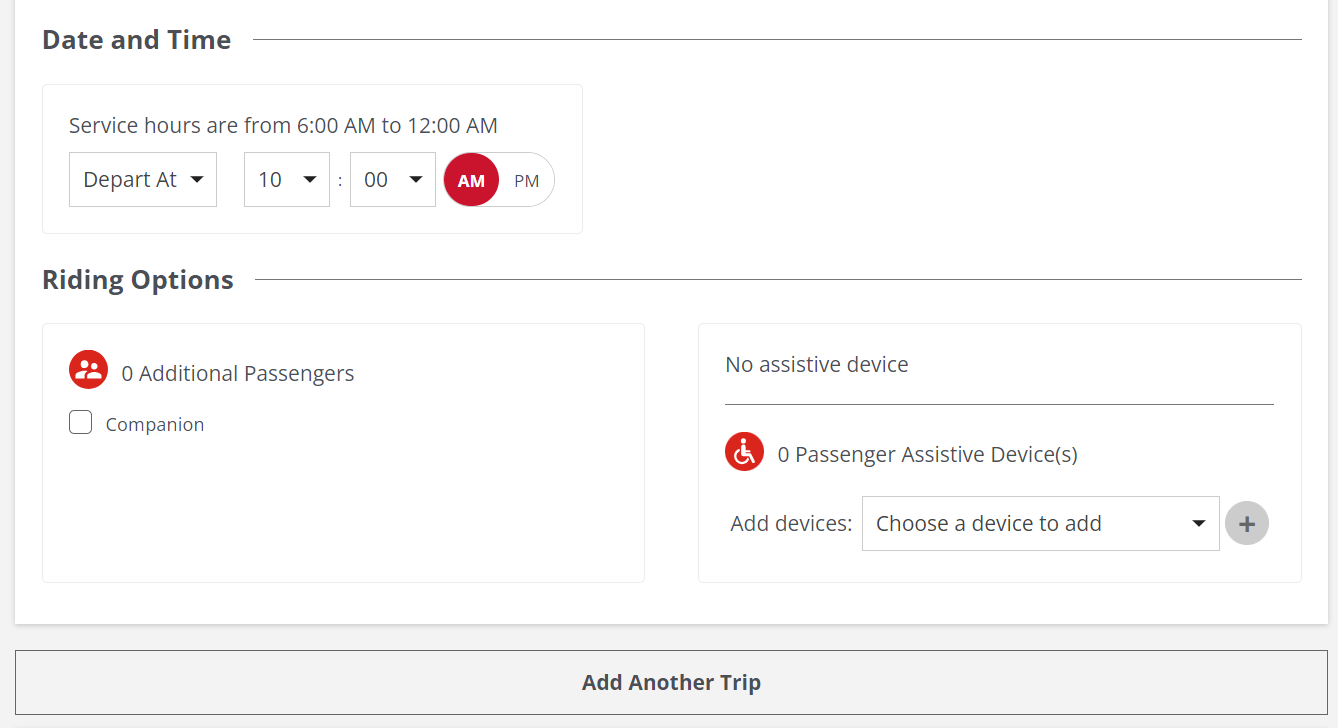The image size is (1338, 728).
Task: Check the Companion checkbox
Action: click(x=81, y=423)
